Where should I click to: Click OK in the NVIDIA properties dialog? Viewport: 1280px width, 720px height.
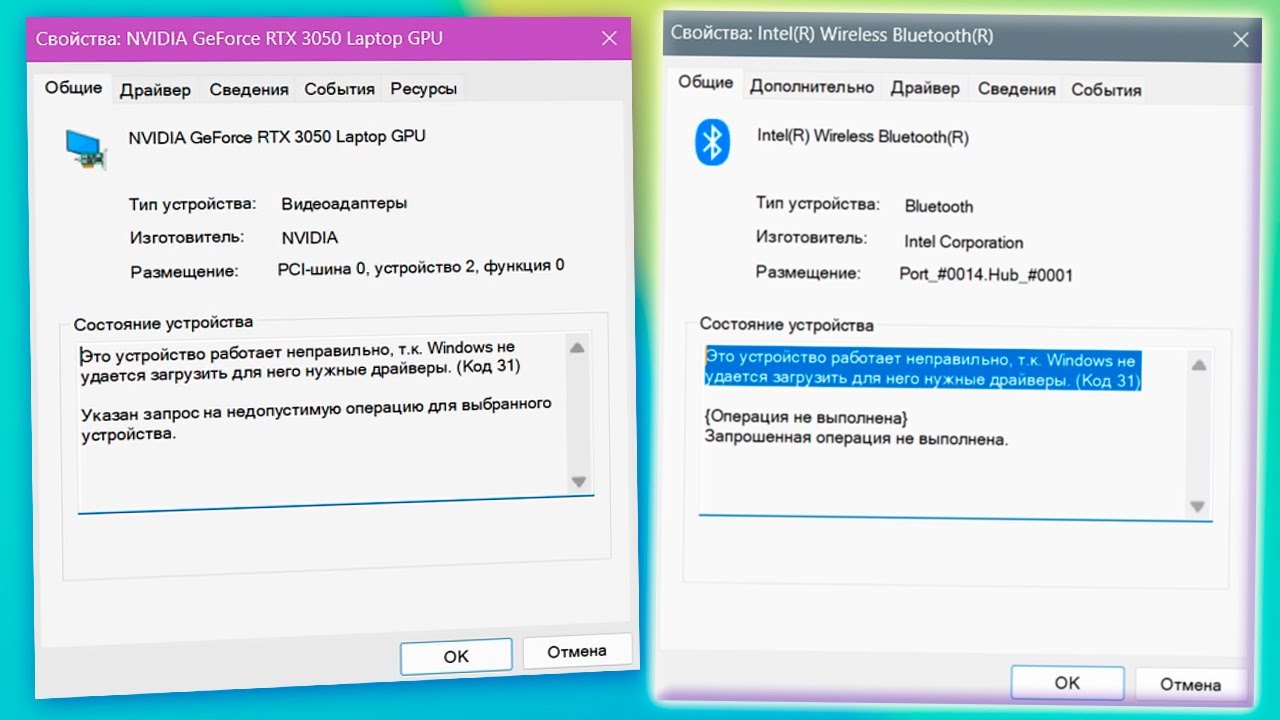[456, 657]
